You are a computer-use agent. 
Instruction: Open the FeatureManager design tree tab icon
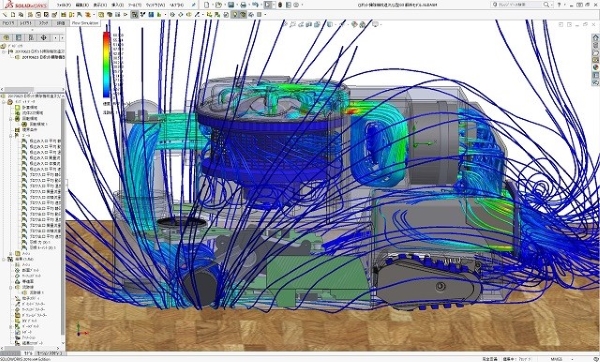(x=7, y=38)
